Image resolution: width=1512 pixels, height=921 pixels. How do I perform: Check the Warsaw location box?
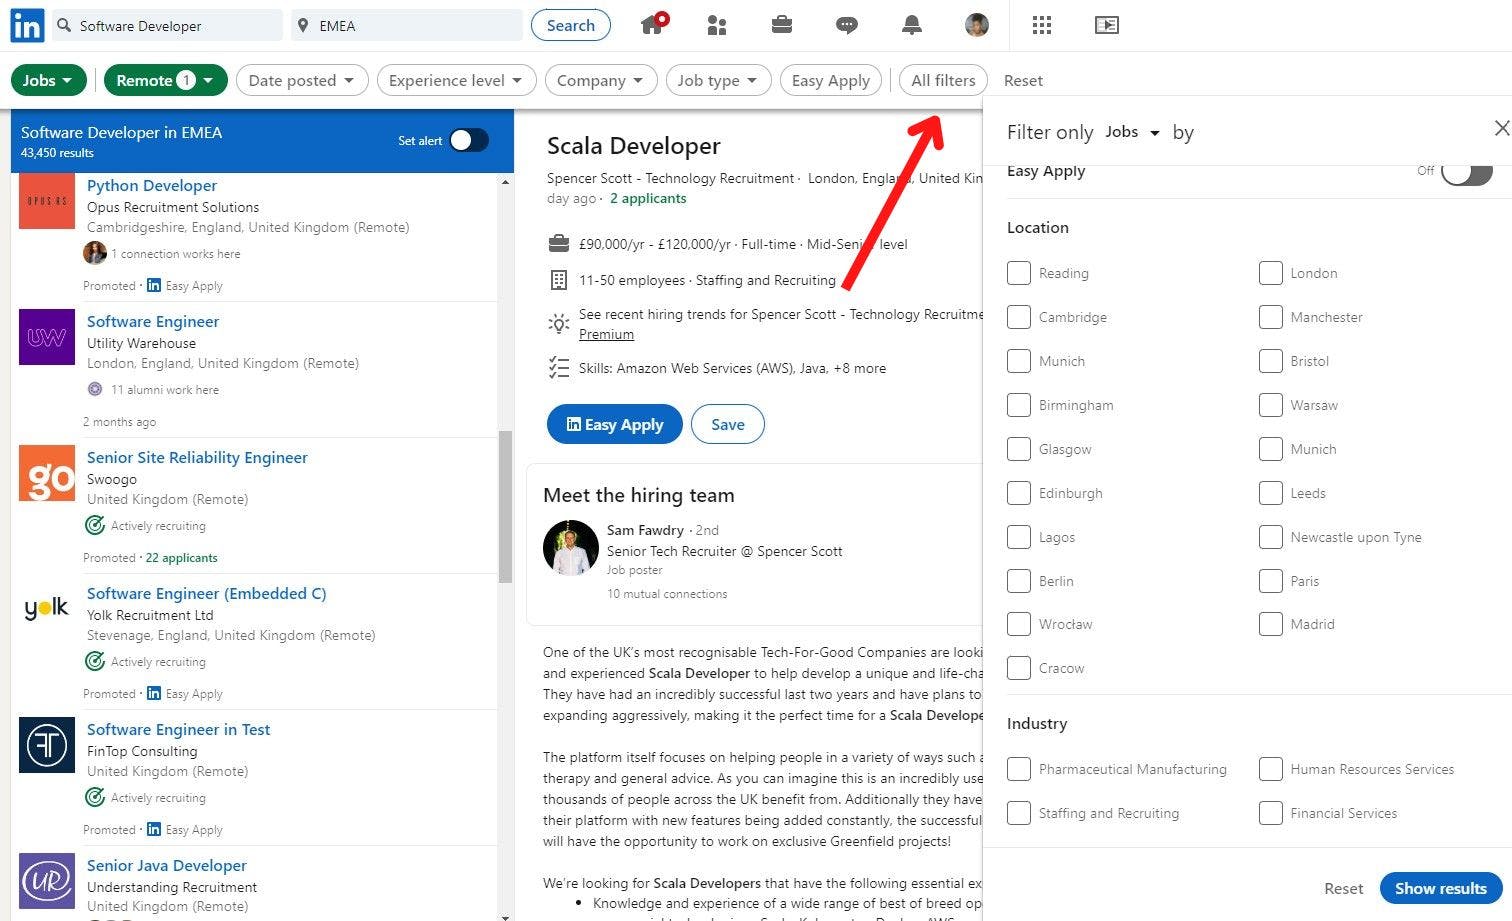click(1271, 405)
